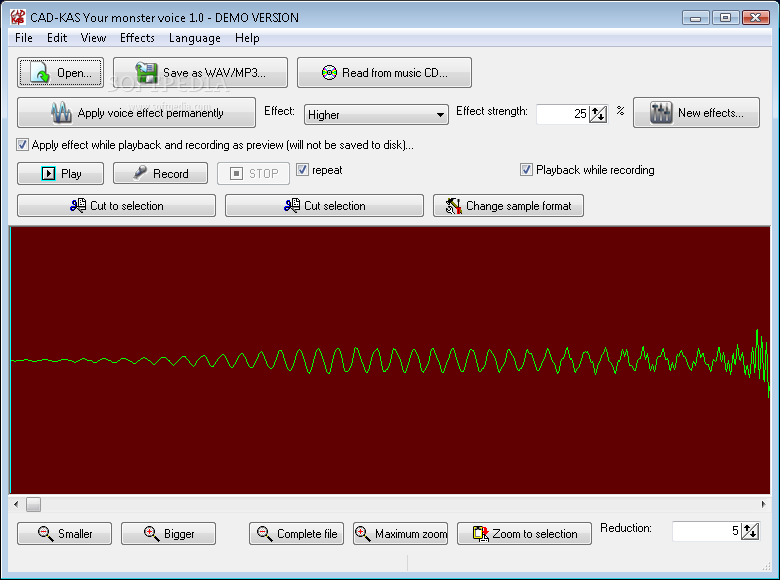Click the horizontal scrollbar thumb
Screen dimensions: 780x580
coord(33,504)
